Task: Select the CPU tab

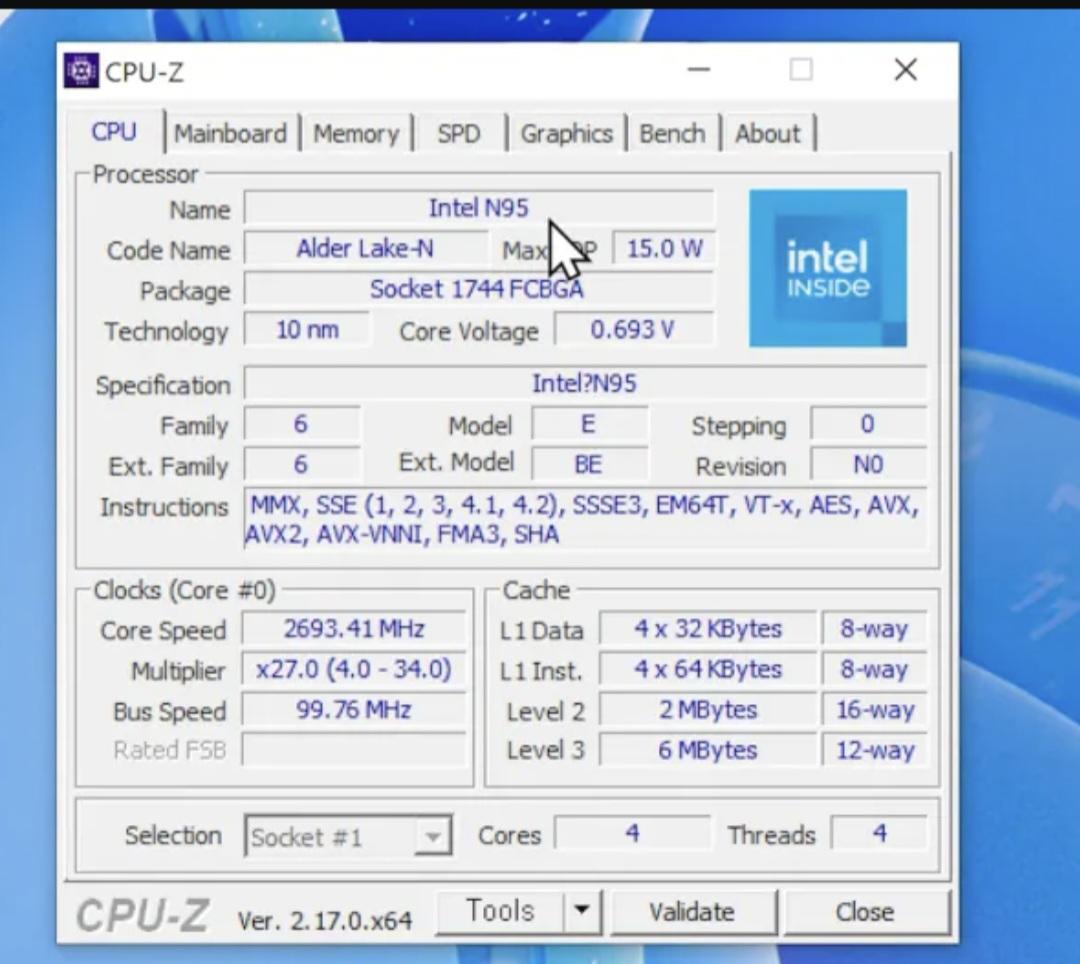Action: (x=114, y=131)
